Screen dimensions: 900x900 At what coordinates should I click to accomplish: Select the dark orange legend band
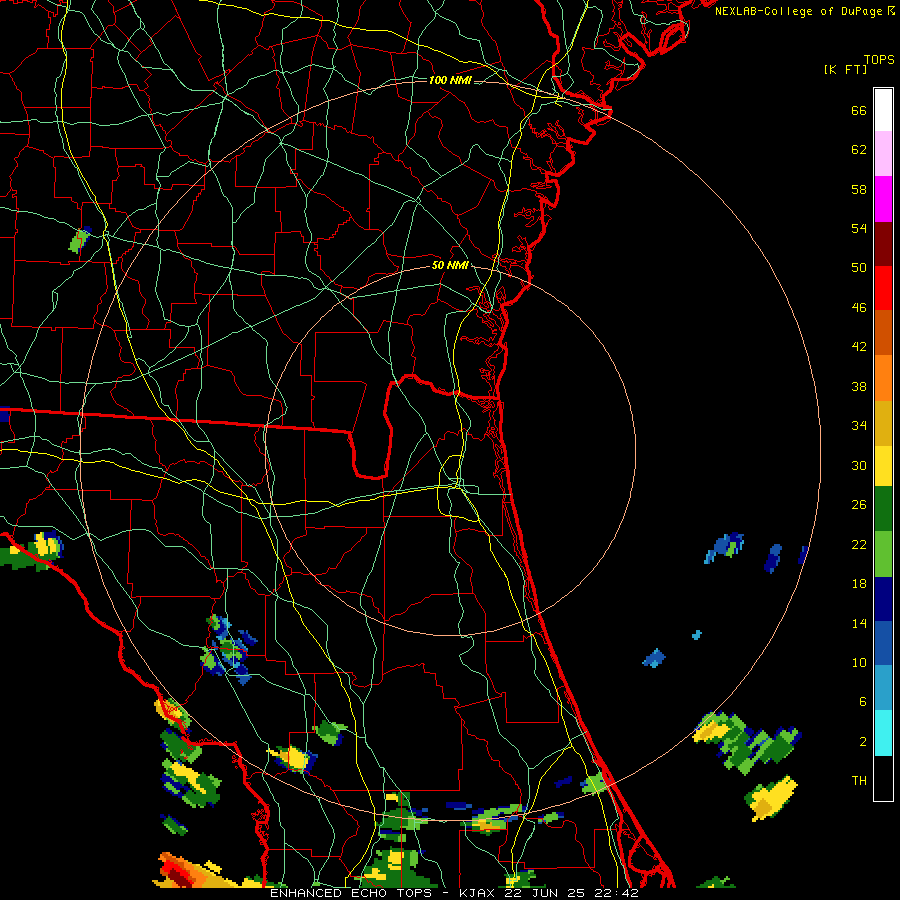[883, 332]
